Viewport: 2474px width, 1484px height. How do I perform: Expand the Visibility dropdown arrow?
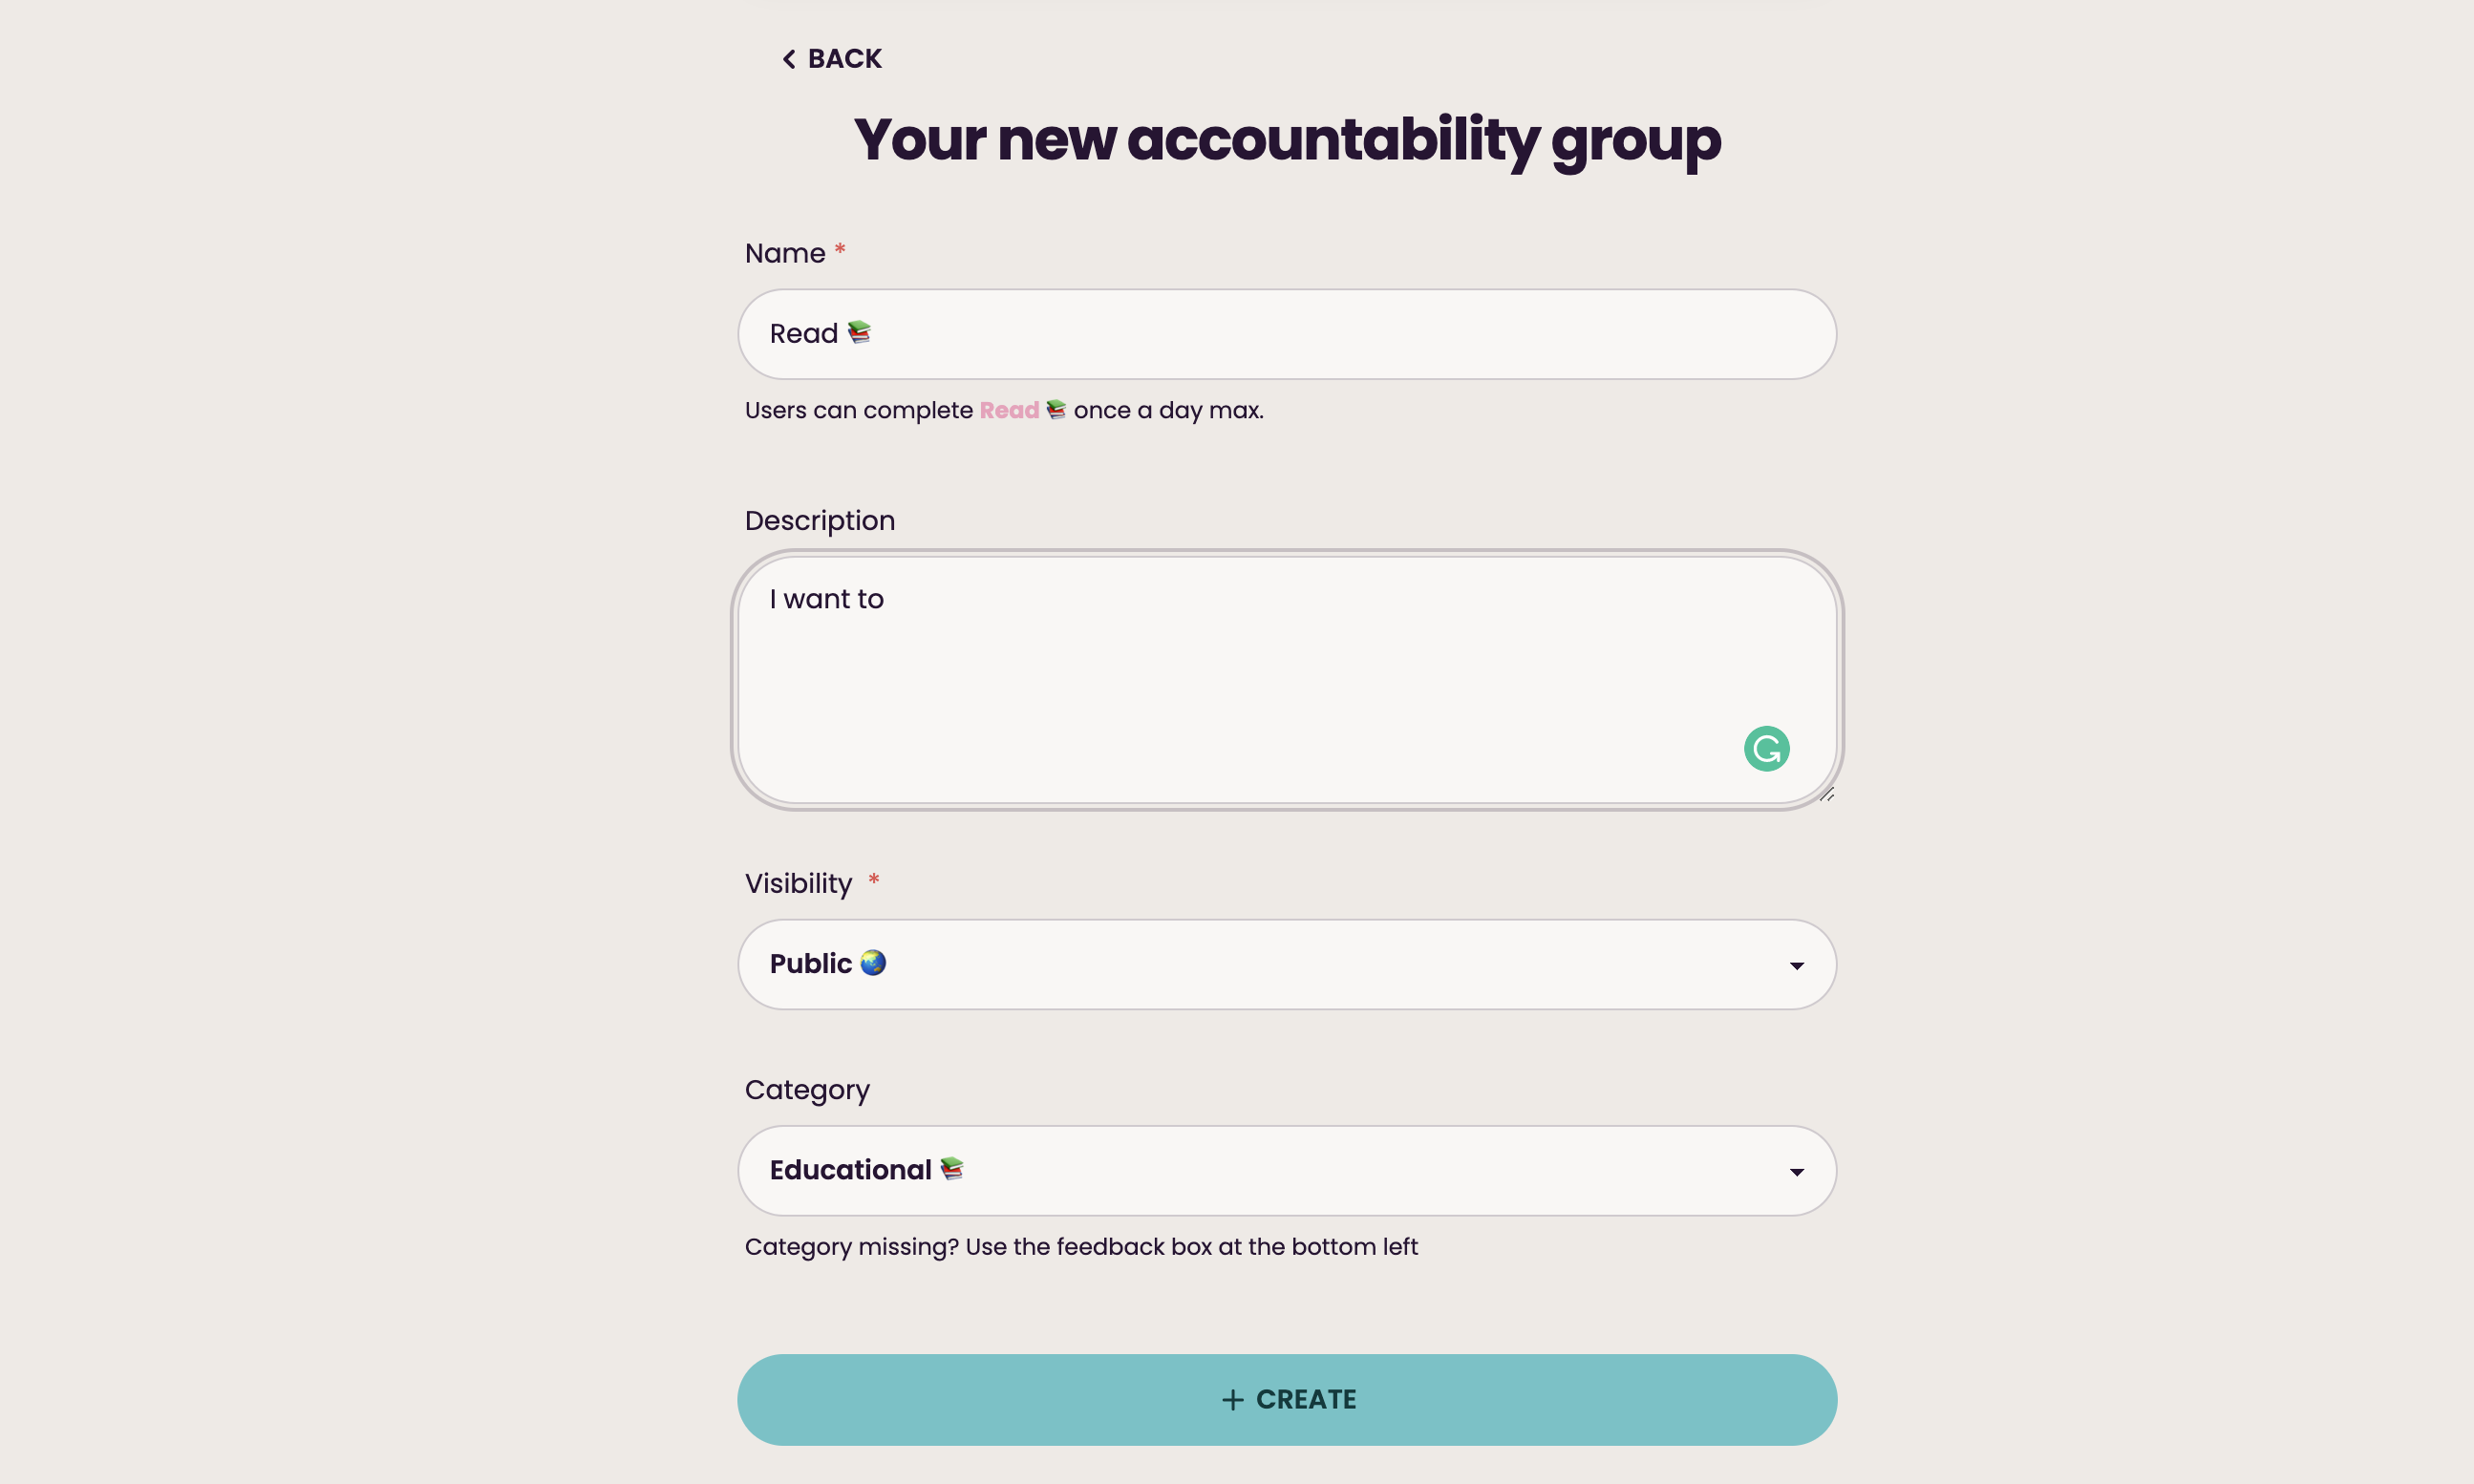(x=1796, y=965)
